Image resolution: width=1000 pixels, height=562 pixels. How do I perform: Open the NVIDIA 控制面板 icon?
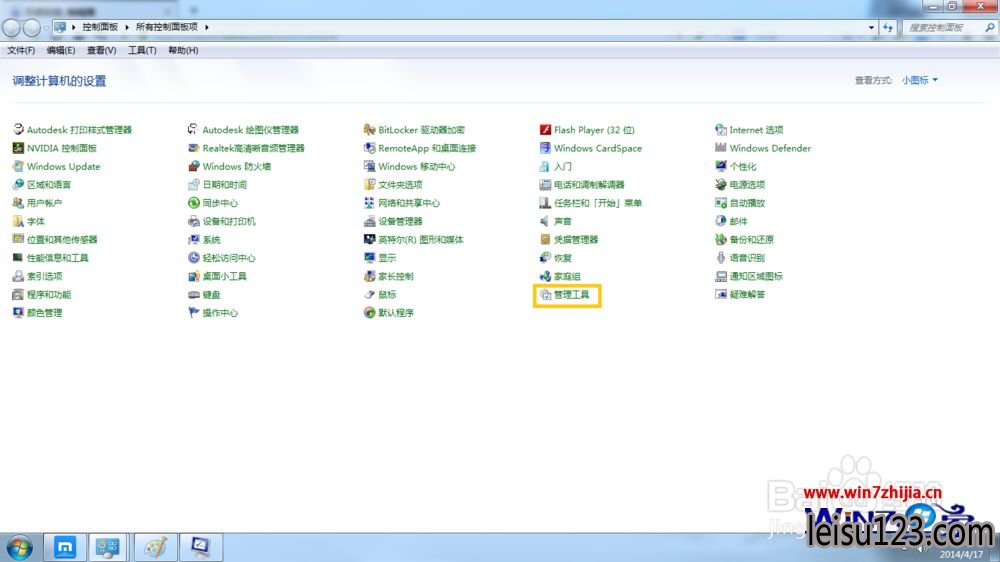pos(18,148)
